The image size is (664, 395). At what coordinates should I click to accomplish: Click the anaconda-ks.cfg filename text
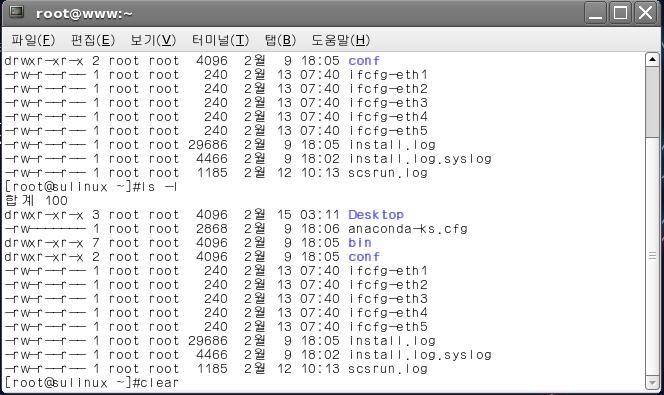click(x=408, y=229)
